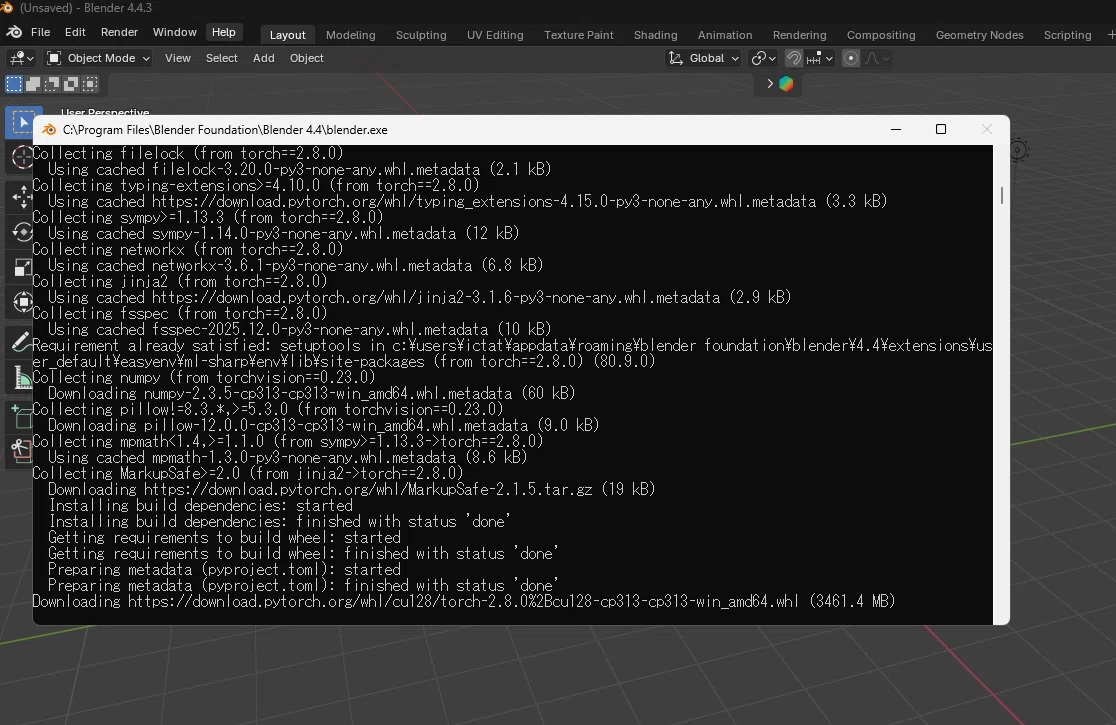The width and height of the screenshot is (1116, 725).
Task: Open the transform pivot point dropdown
Action: [764, 58]
